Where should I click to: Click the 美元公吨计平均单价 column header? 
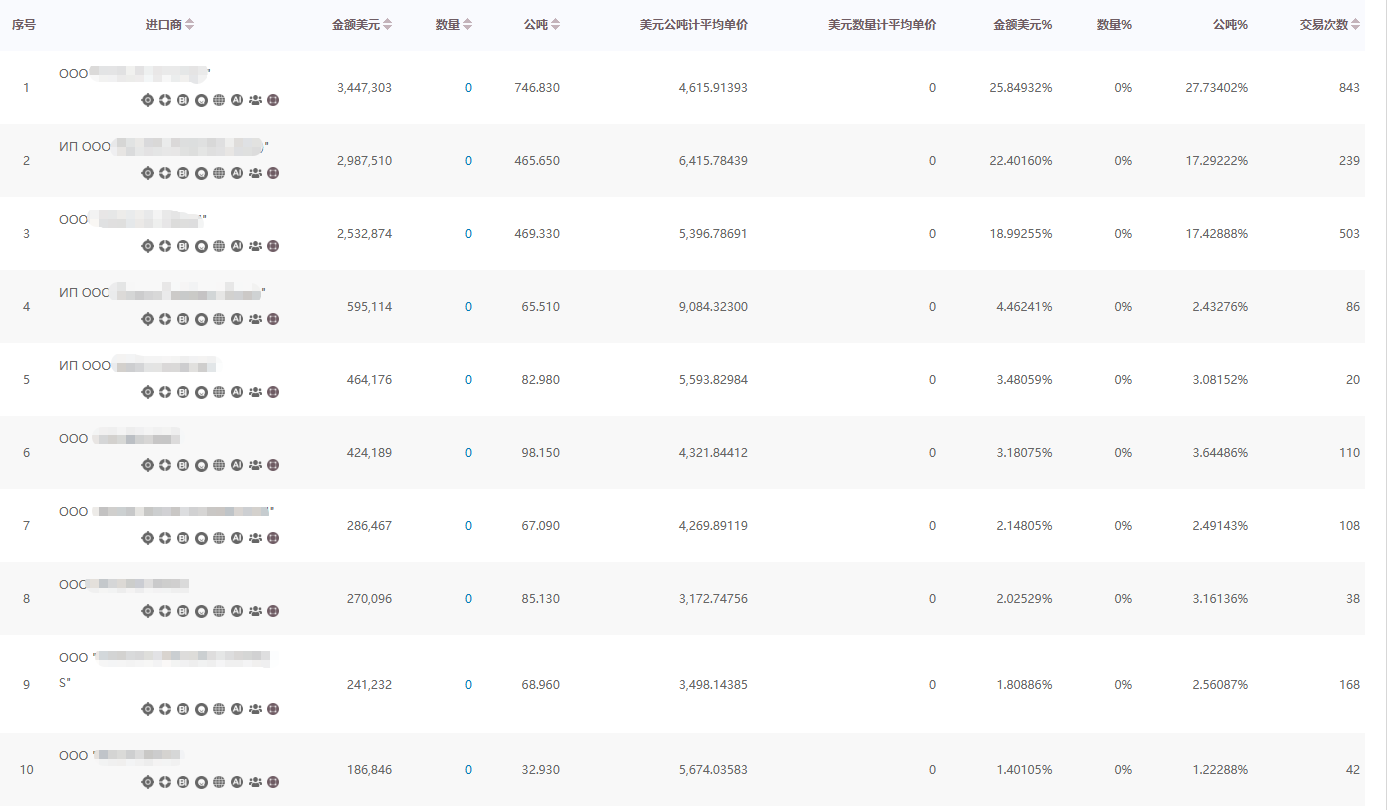coord(693,25)
